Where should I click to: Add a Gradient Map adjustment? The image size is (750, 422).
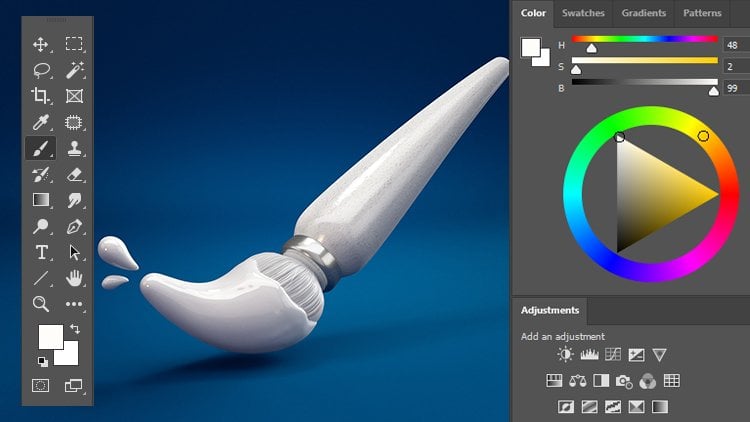click(660, 407)
